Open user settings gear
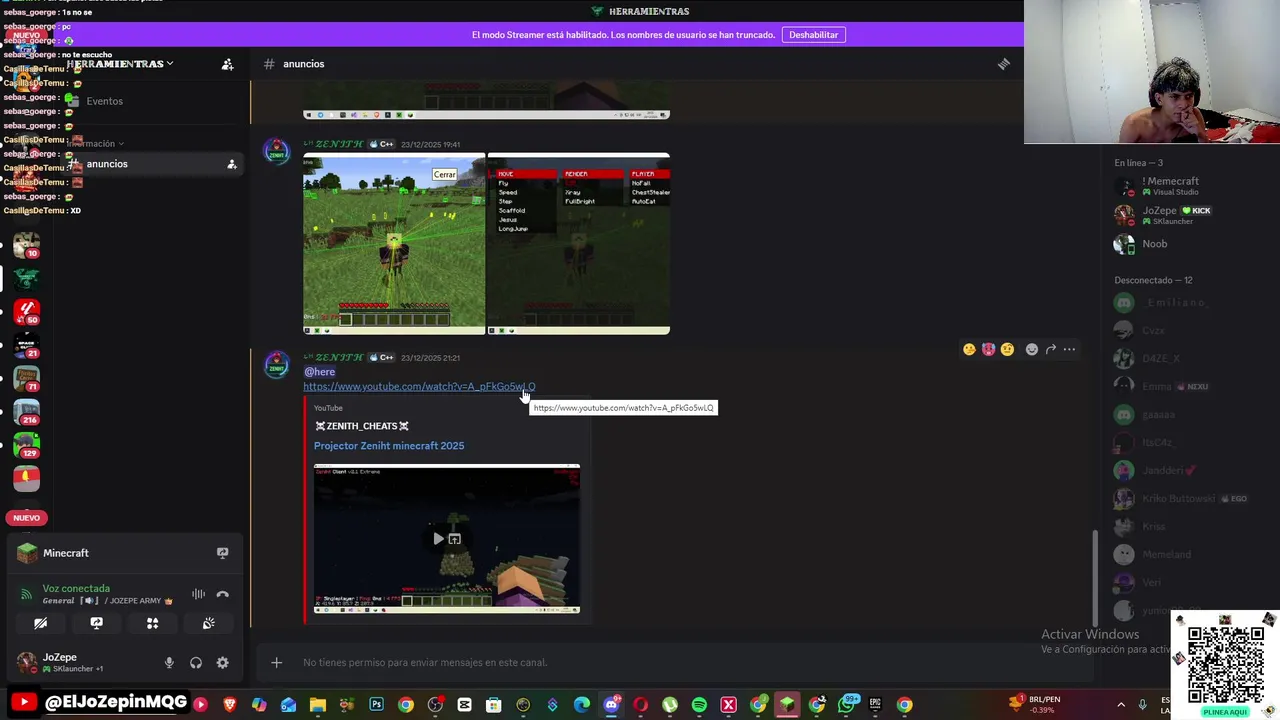The width and height of the screenshot is (1280, 720). (x=222, y=662)
